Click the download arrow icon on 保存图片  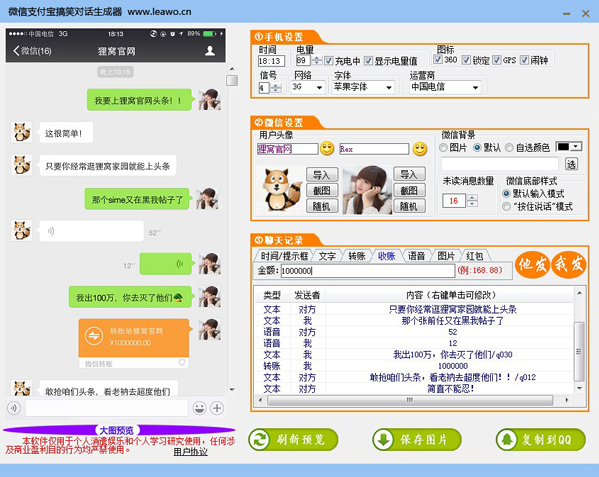(x=383, y=440)
